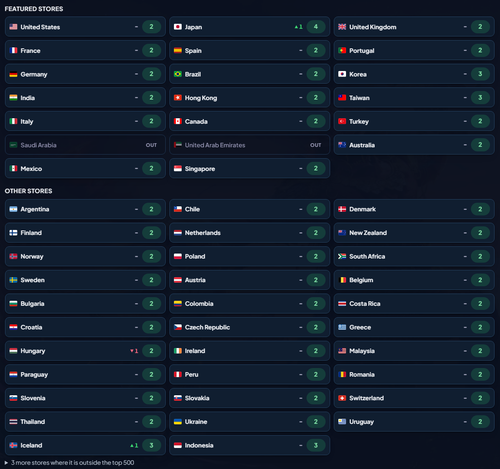Click the FEATURED STORES heading
500x469 pixels.
click(x=34, y=9)
